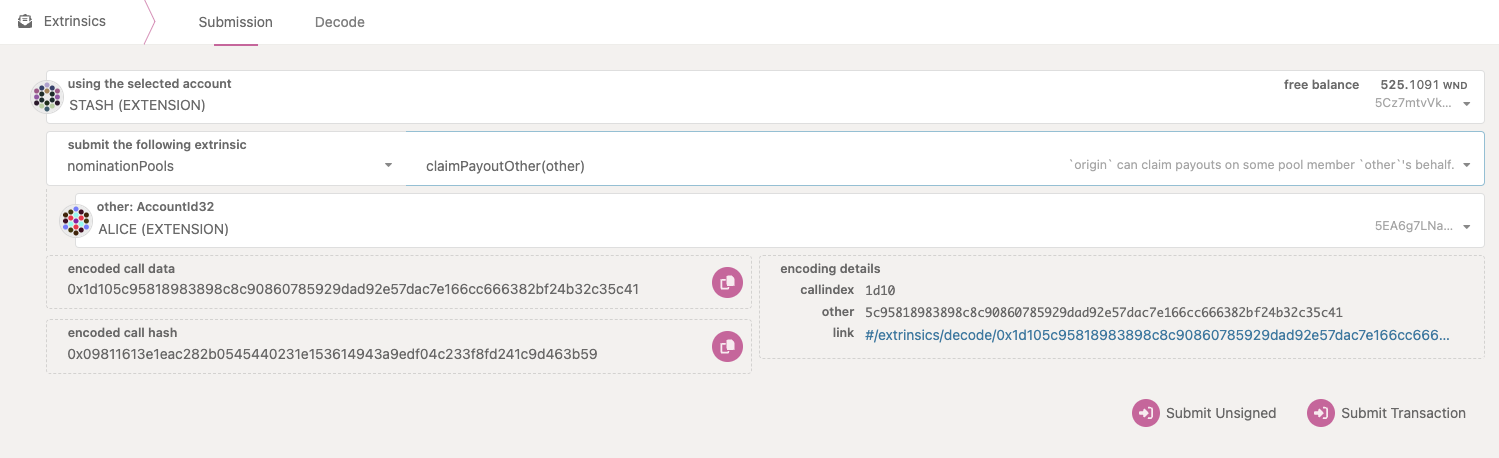
Task: Copy the encoded call hash
Action: point(727,346)
